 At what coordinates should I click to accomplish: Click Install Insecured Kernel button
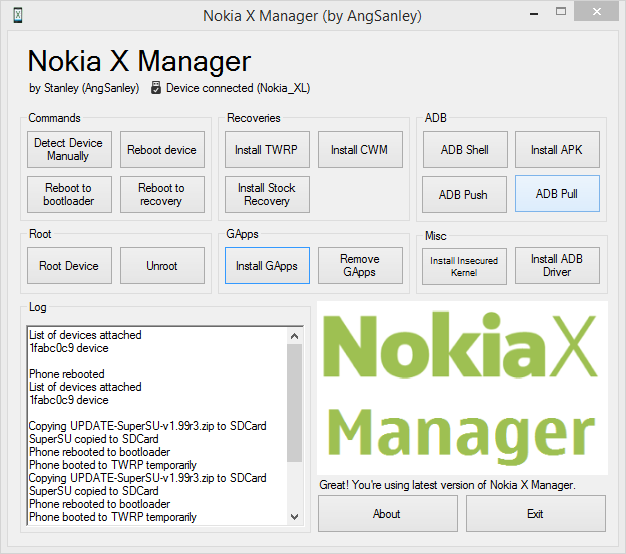tap(464, 266)
